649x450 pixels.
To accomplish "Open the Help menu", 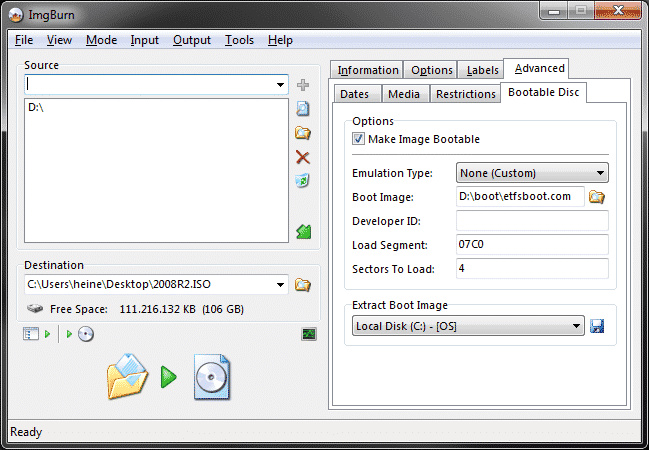I will click(280, 40).
